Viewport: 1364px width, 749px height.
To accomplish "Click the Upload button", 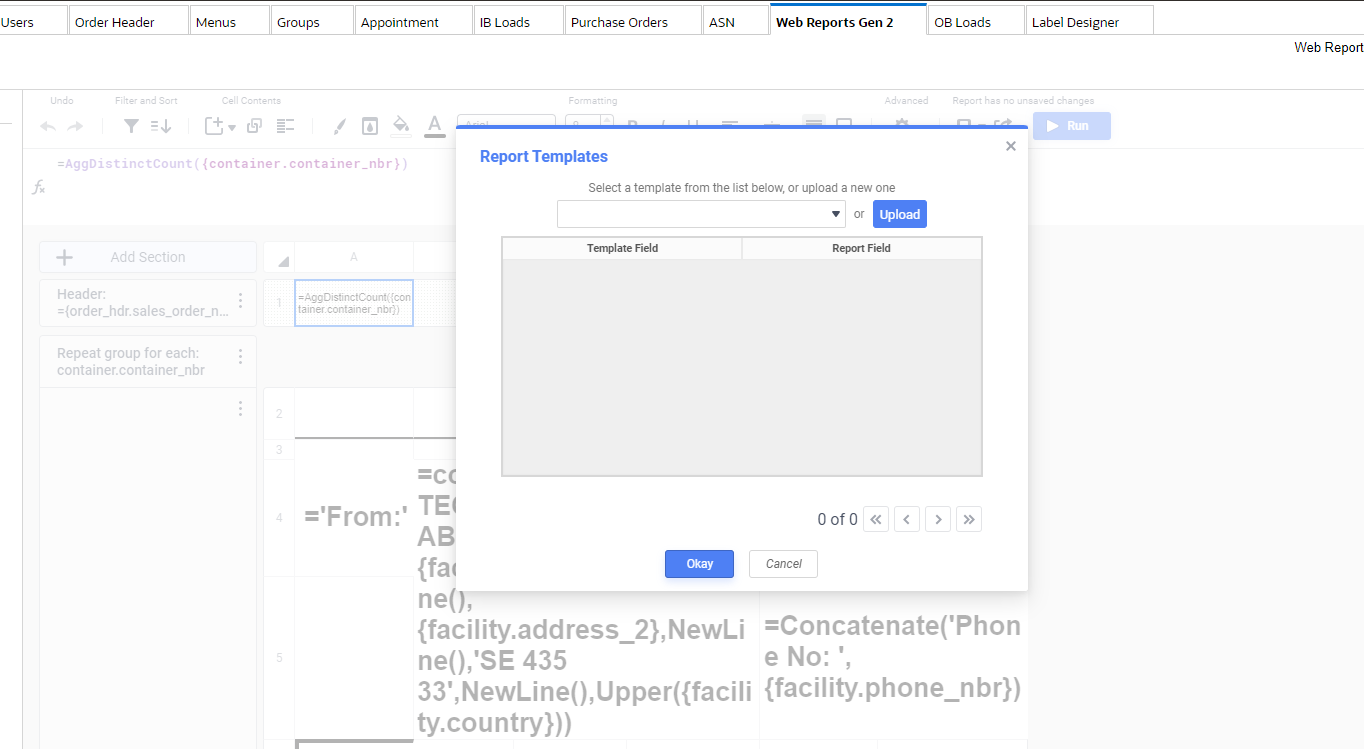I will coord(900,214).
